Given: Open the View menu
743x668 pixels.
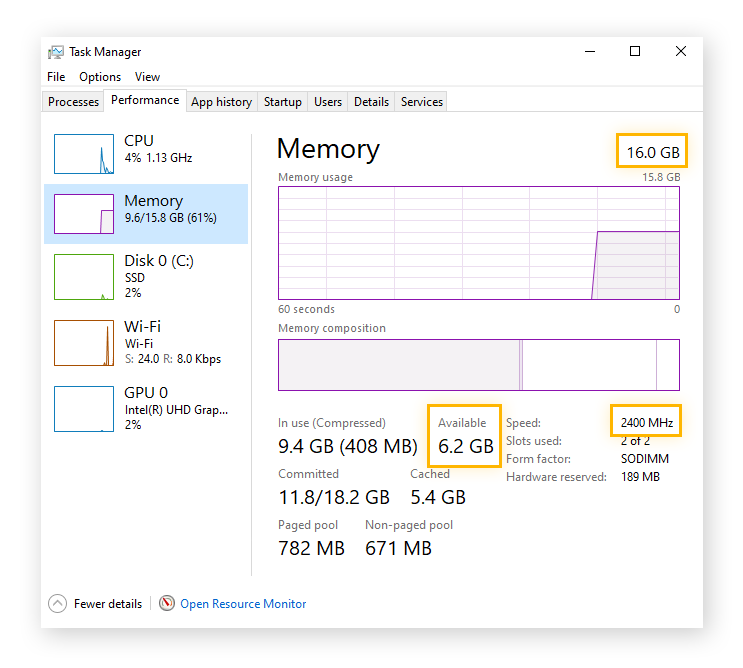Looking at the screenshot, I should 147,77.
